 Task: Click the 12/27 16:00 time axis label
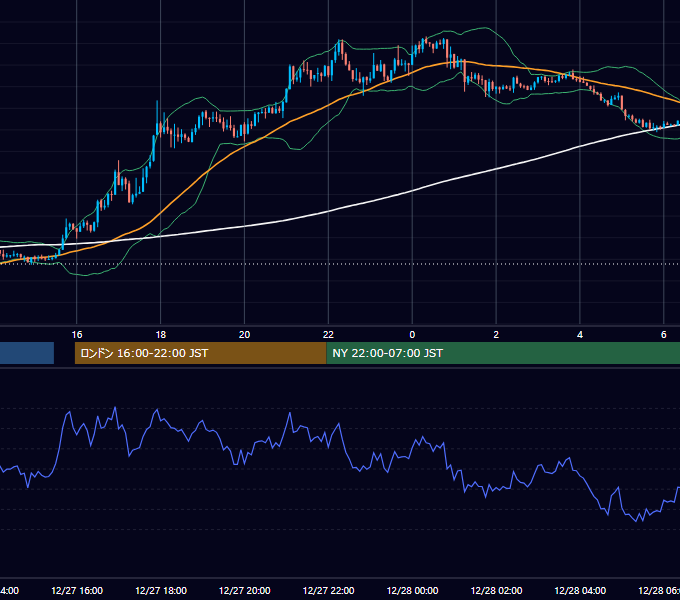pos(77,590)
